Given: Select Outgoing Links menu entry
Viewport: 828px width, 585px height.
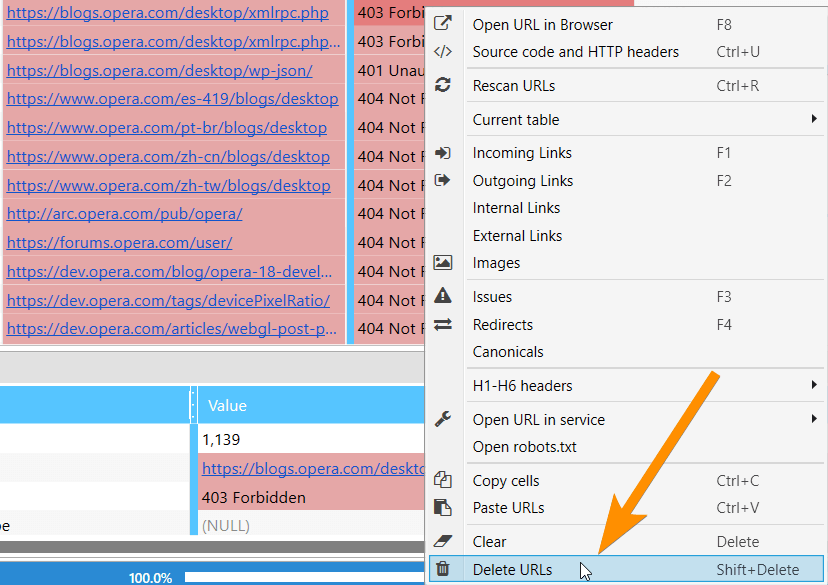Looking at the screenshot, I should [626, 181].
